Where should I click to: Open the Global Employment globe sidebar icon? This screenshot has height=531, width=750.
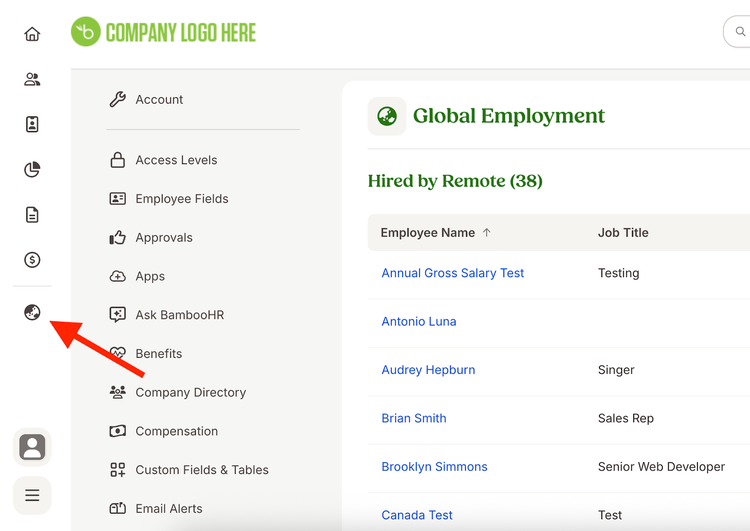(32, 312)
